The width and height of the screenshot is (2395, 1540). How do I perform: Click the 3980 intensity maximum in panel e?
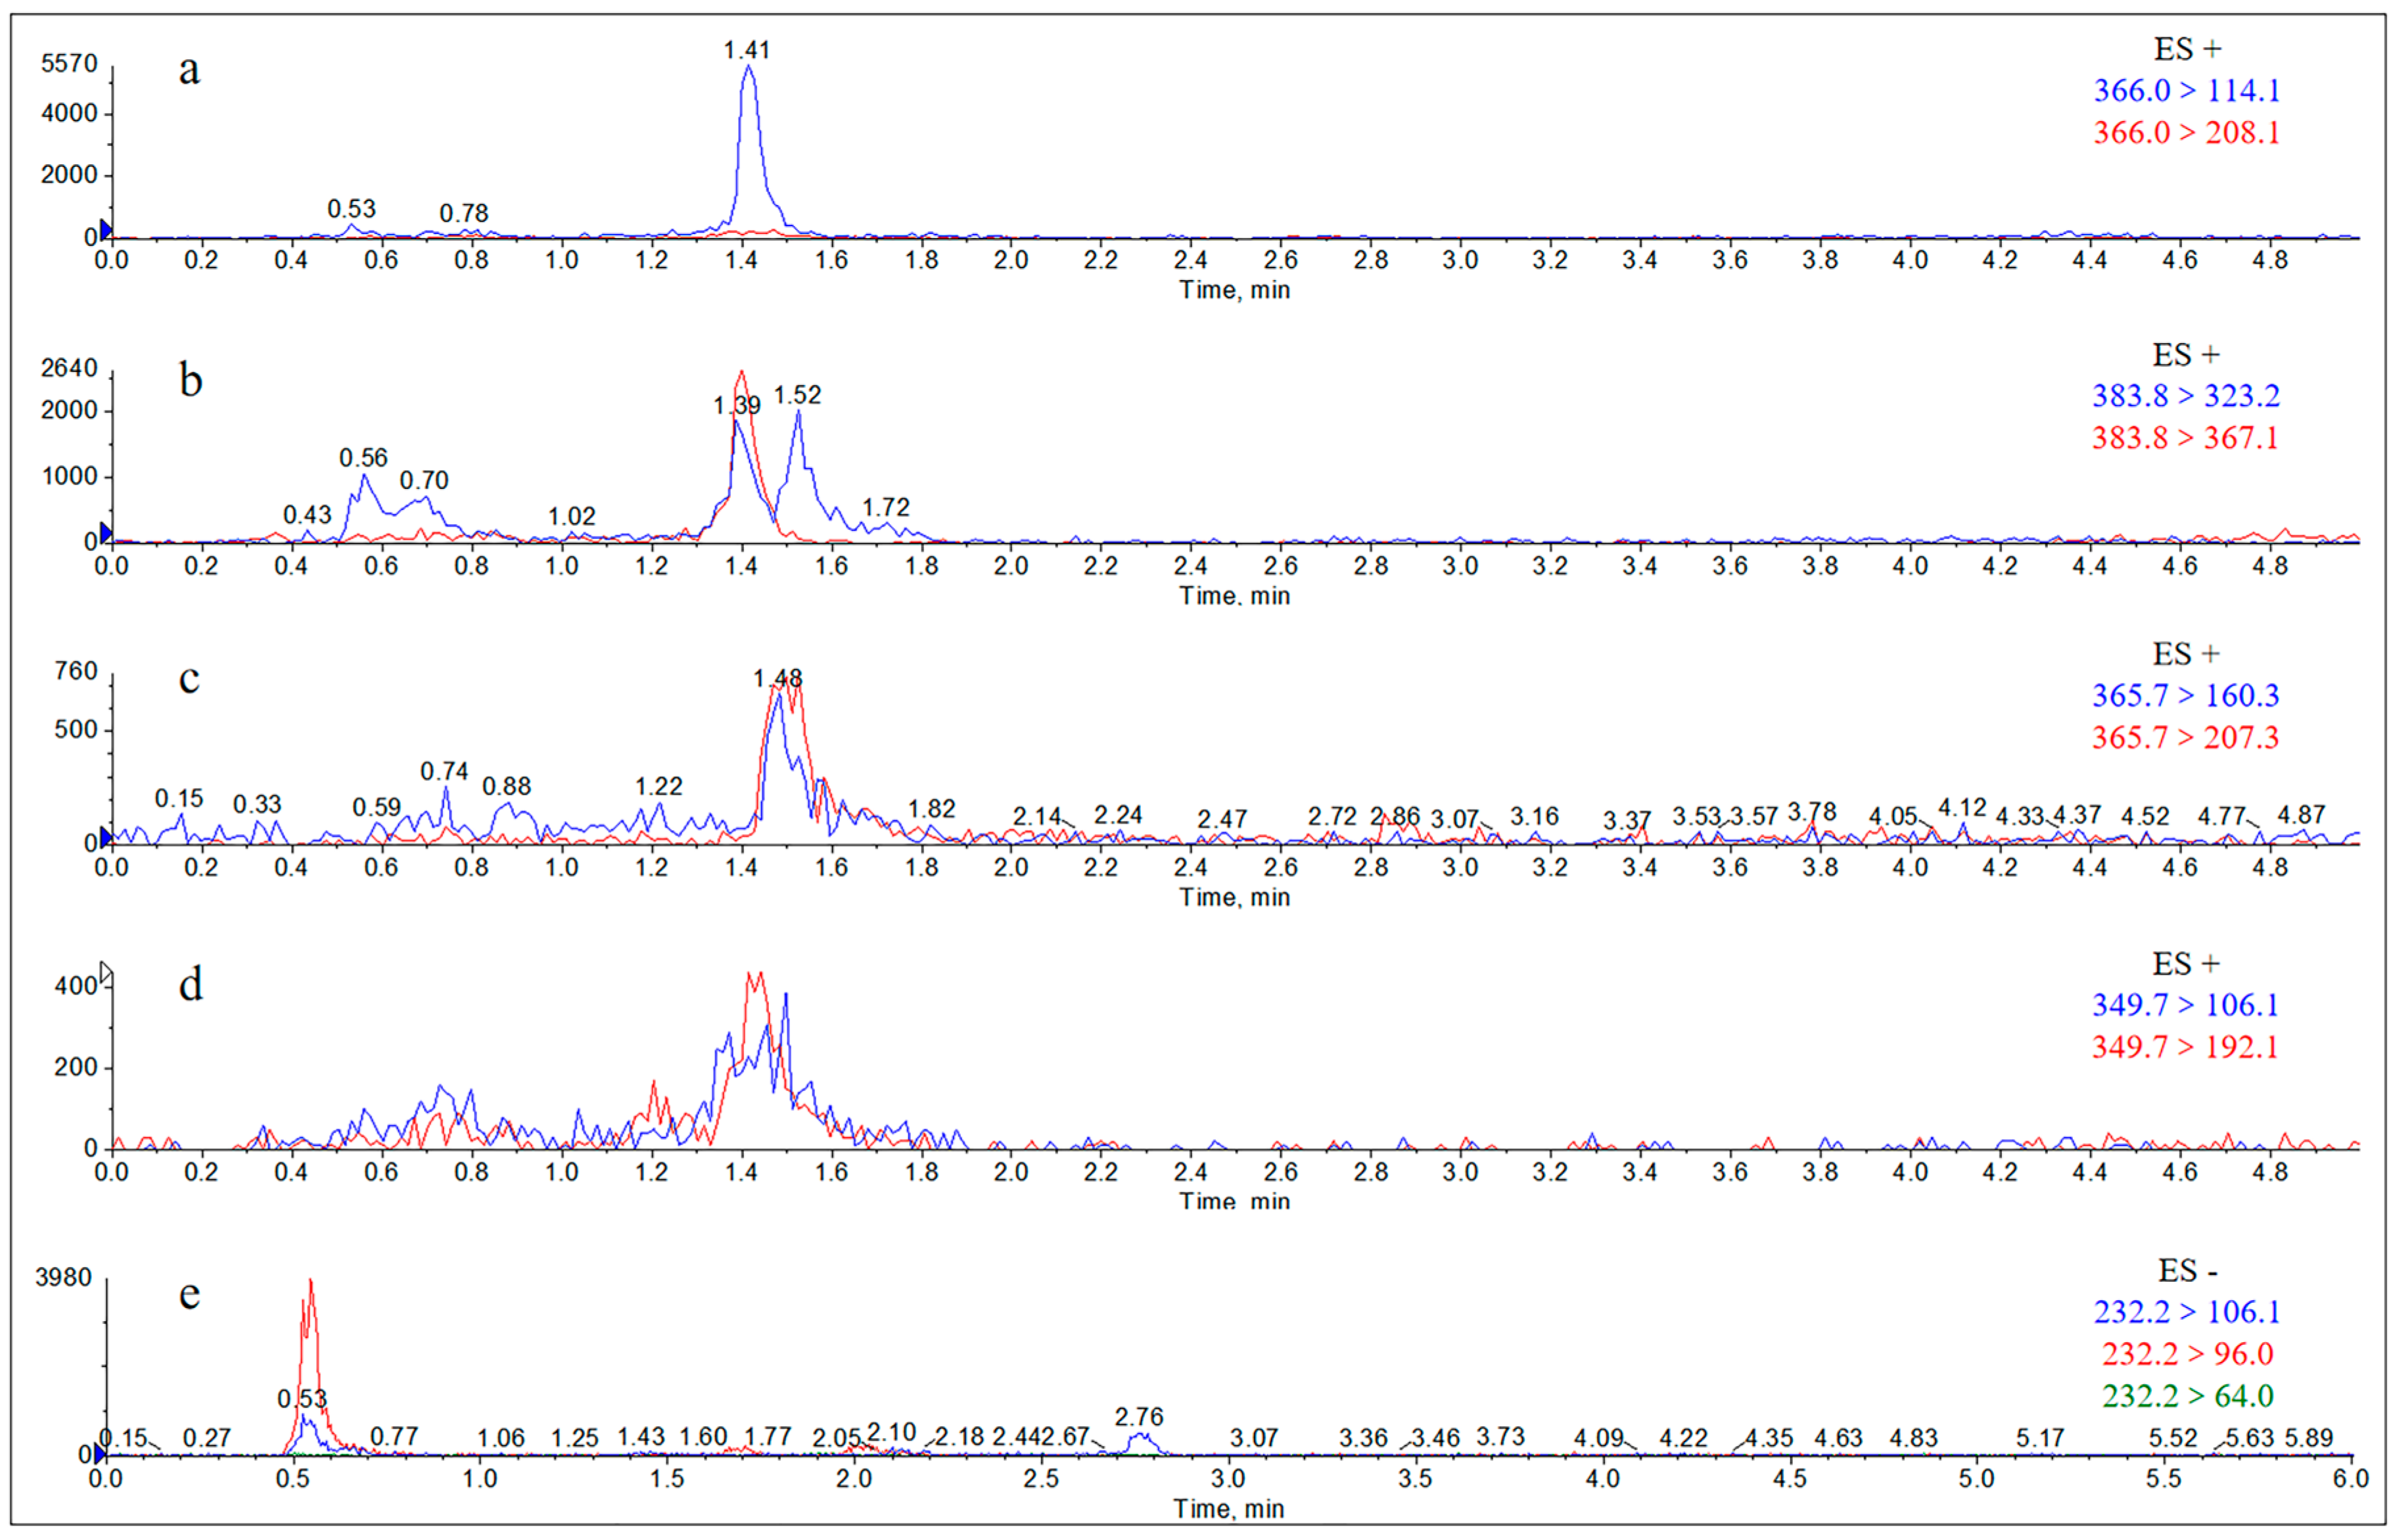pyautogui.click(x=63, y=1278)
